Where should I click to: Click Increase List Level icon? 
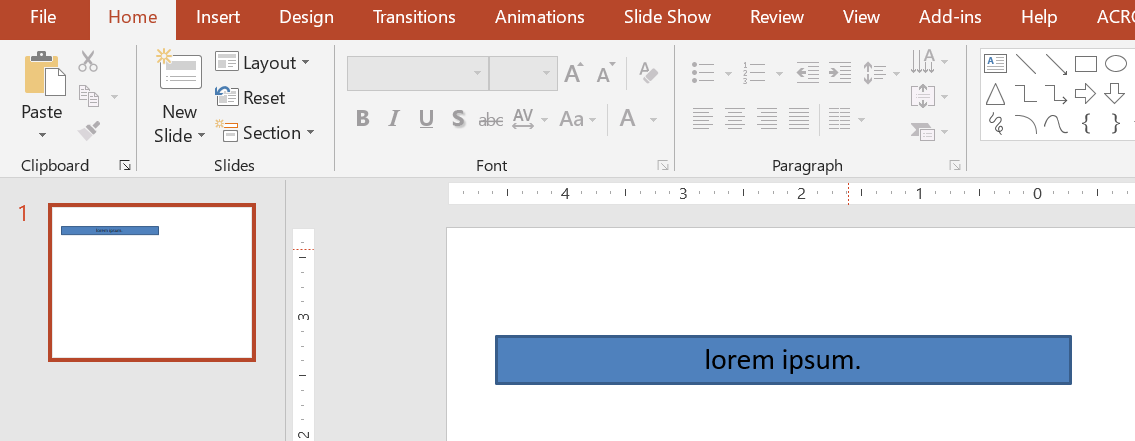tap(840, 72)
